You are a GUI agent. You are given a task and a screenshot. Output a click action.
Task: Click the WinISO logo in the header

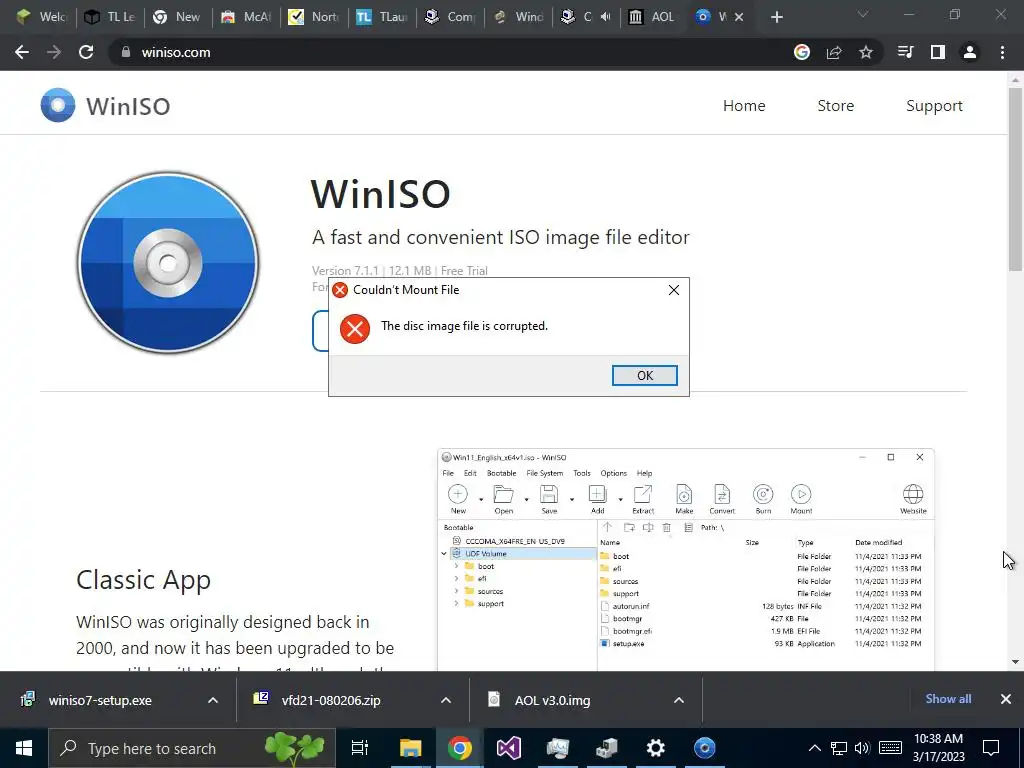click(x=105, y=105)
